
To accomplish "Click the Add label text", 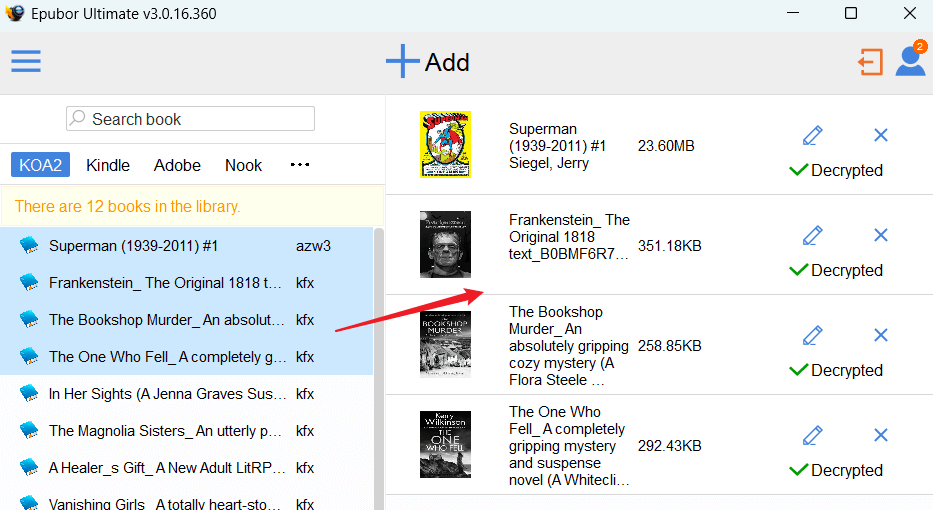I will tap(447, 62).
